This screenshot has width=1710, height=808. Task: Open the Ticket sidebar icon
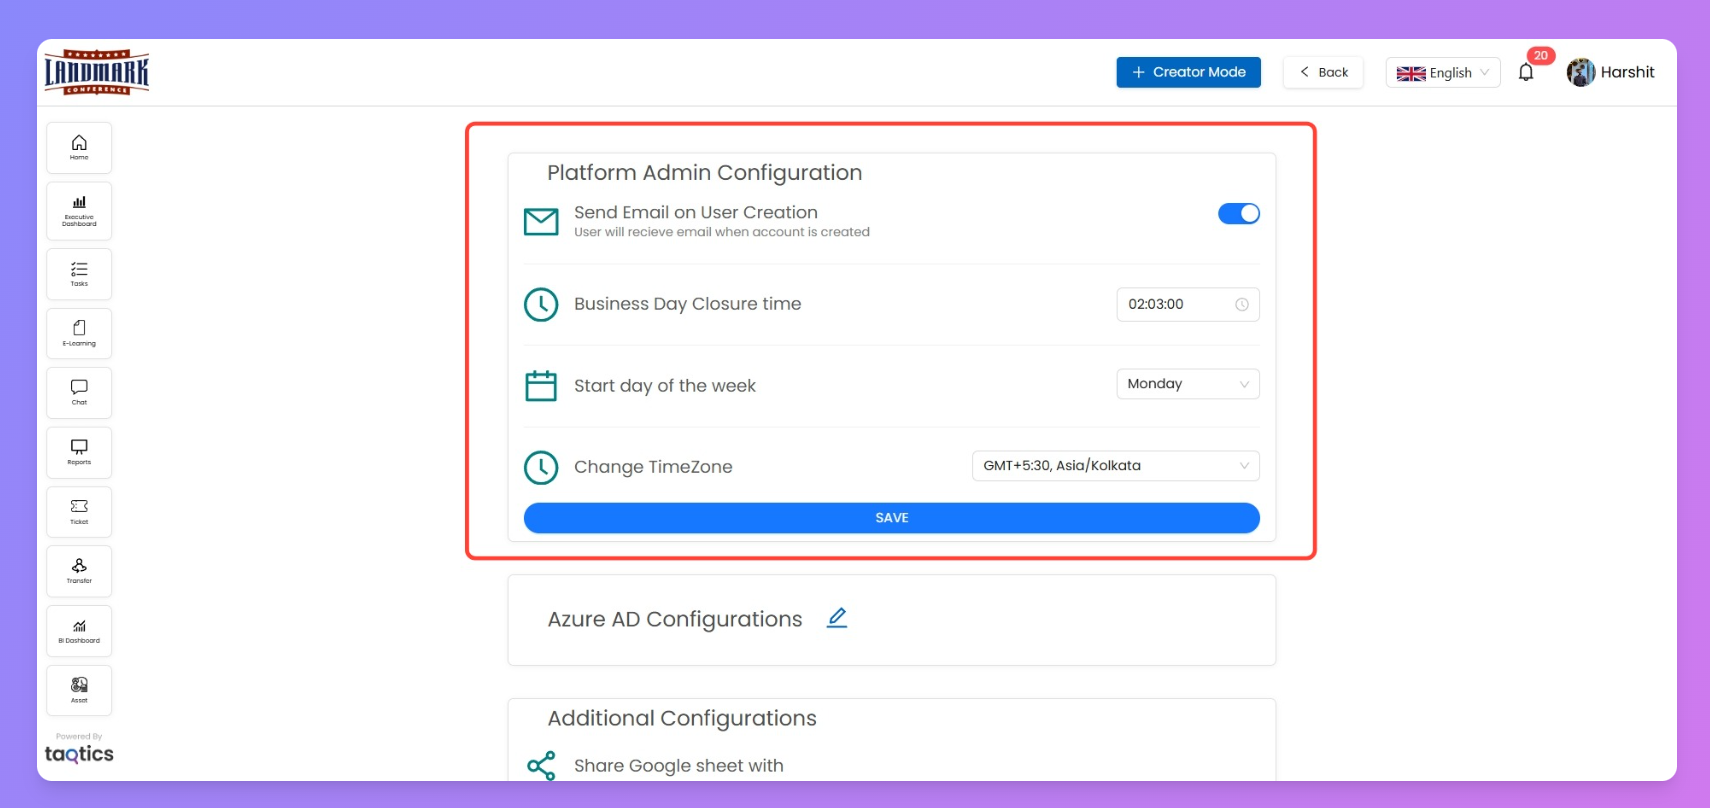click(x=79, y=511)
